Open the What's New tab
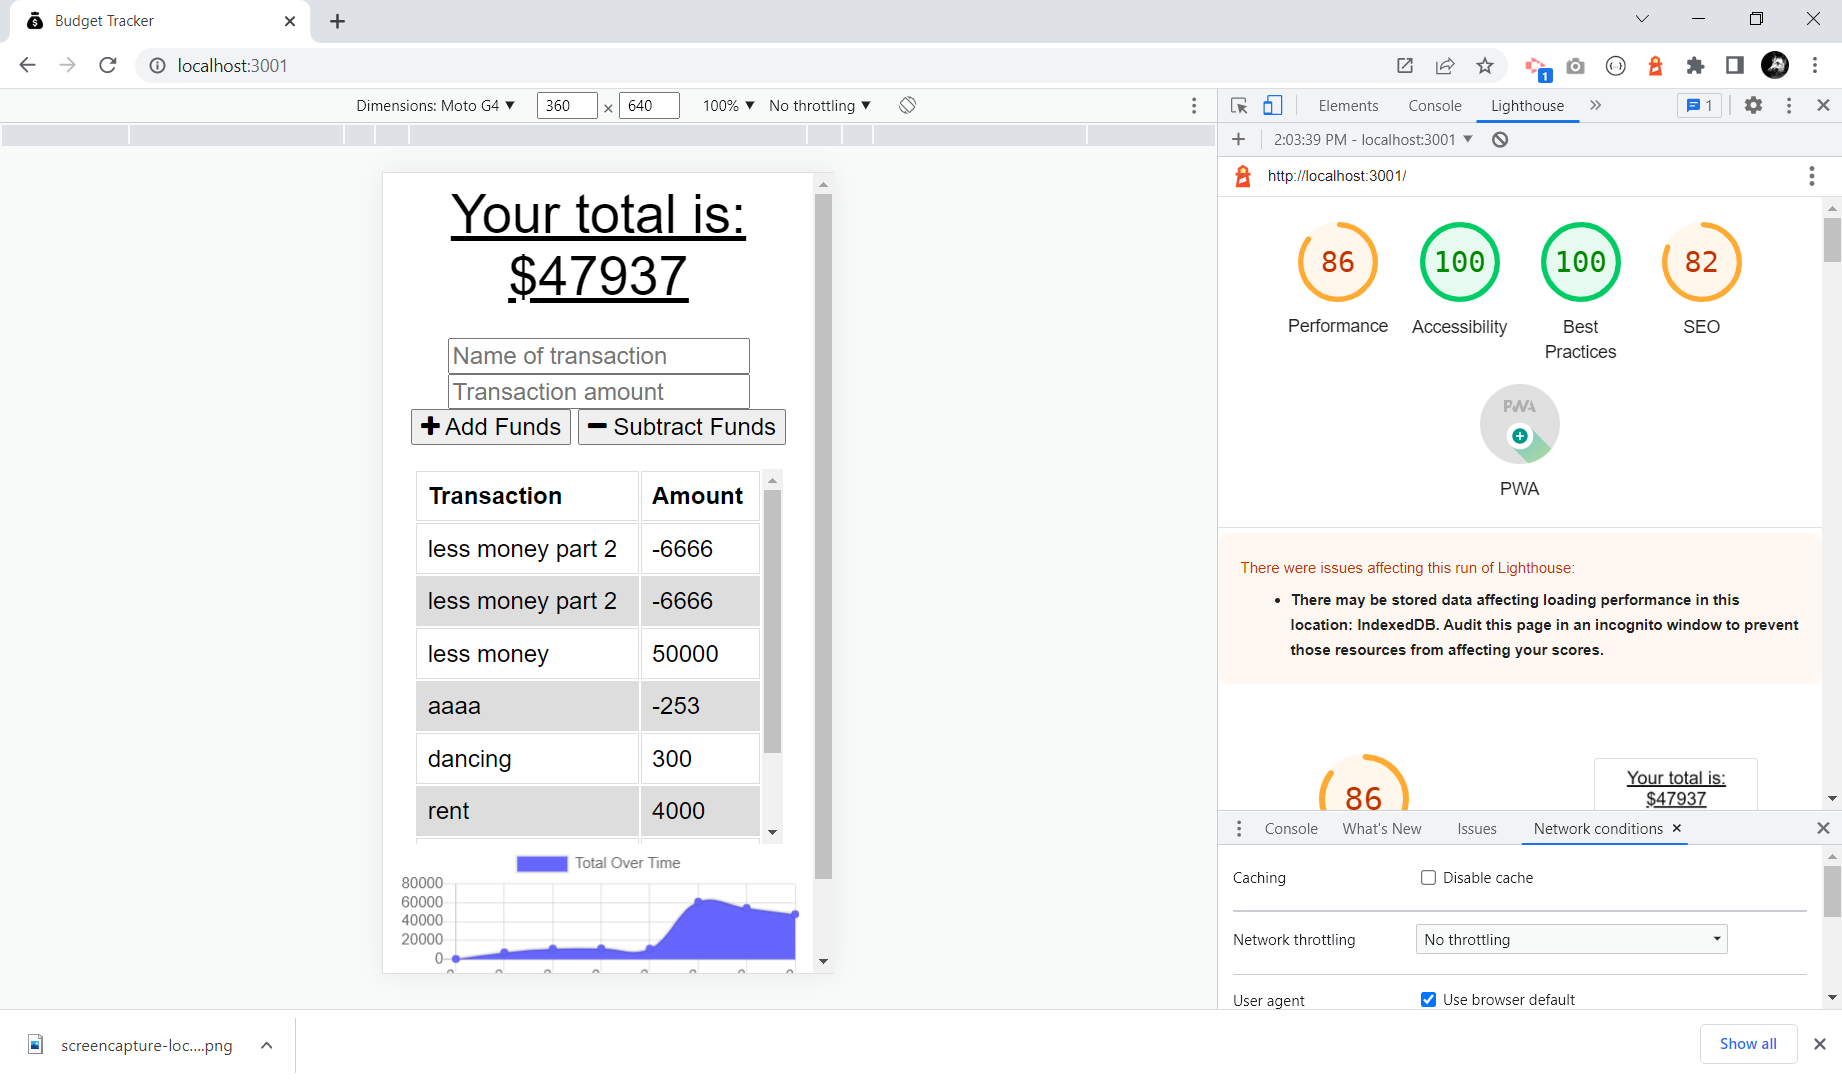This screenshot has width=1842, height=1080. [1381, 828]
